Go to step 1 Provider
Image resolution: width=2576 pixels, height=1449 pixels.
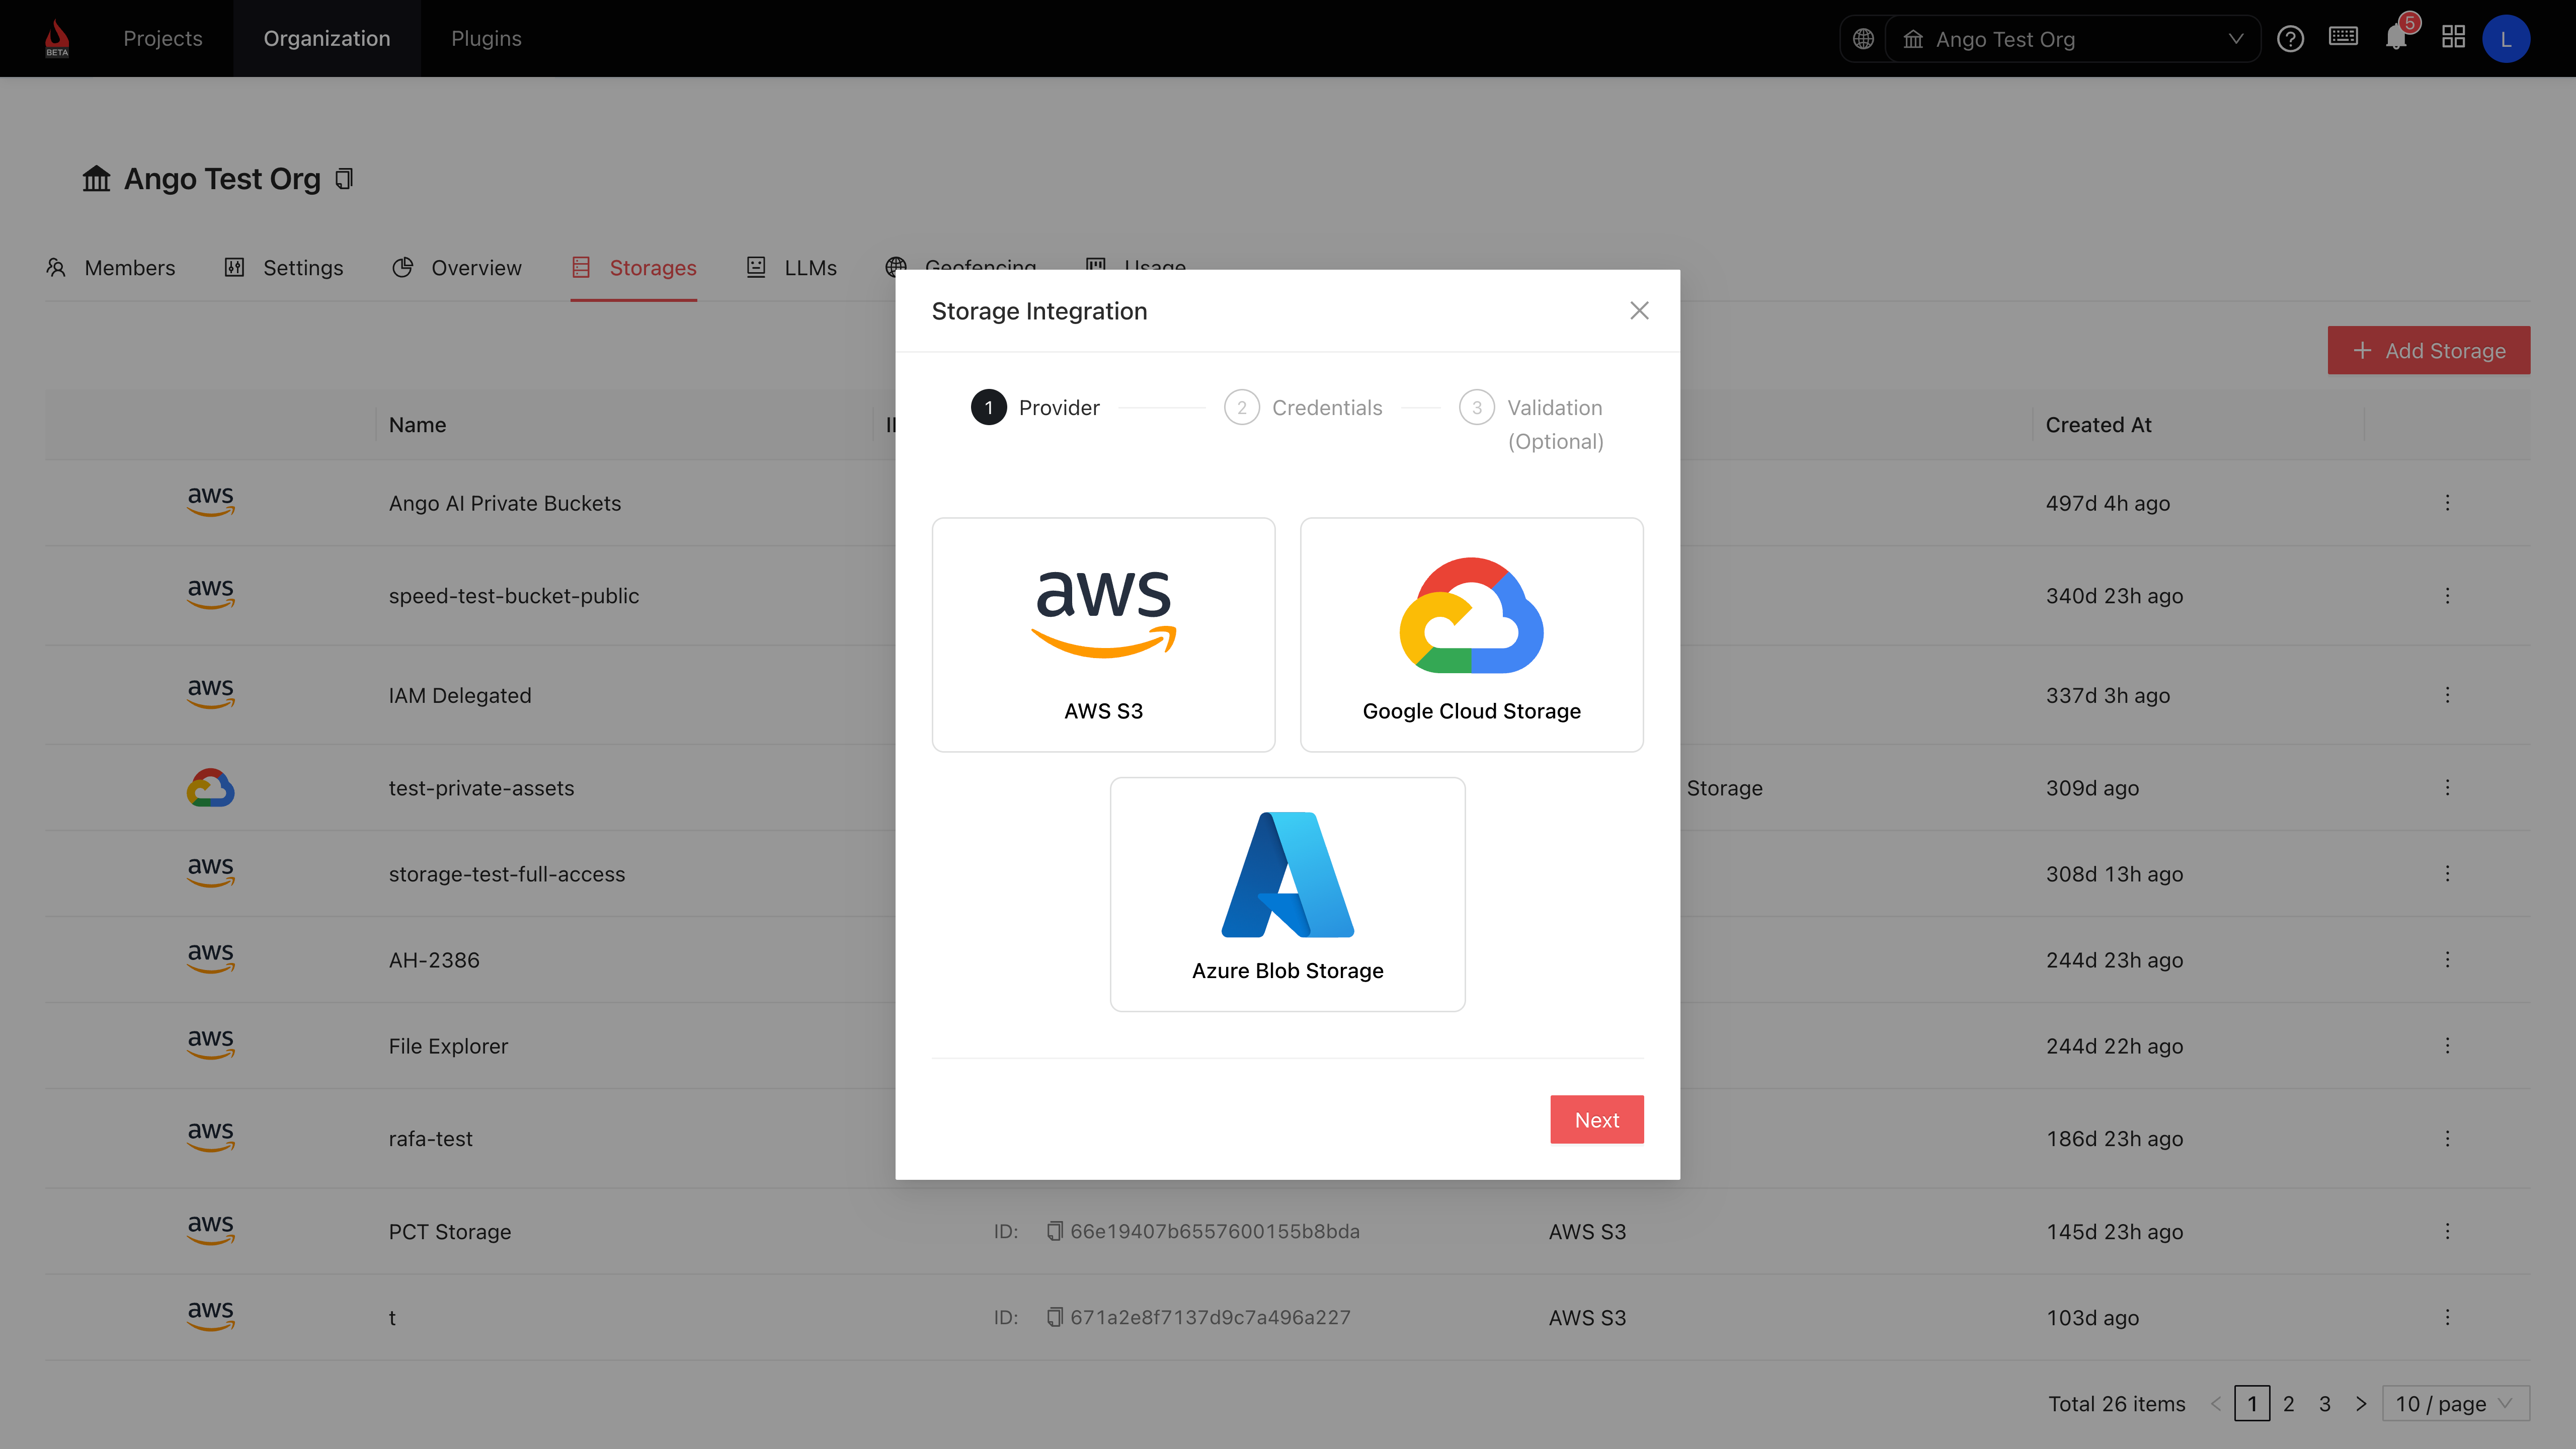coord(1035,408)
